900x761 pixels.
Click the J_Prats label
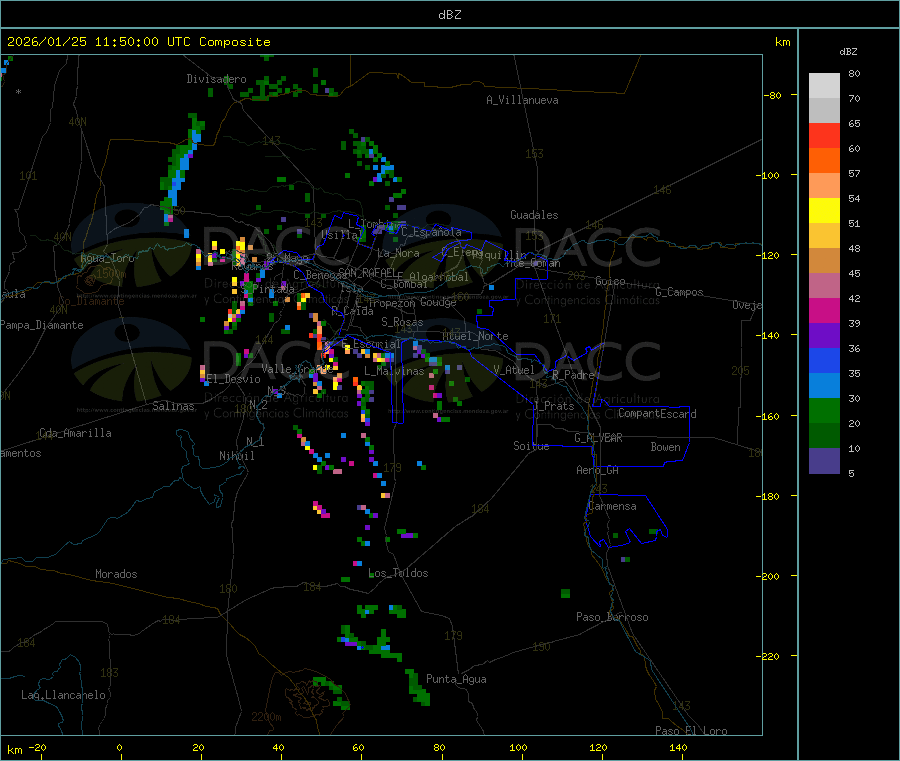coord(554,405)
